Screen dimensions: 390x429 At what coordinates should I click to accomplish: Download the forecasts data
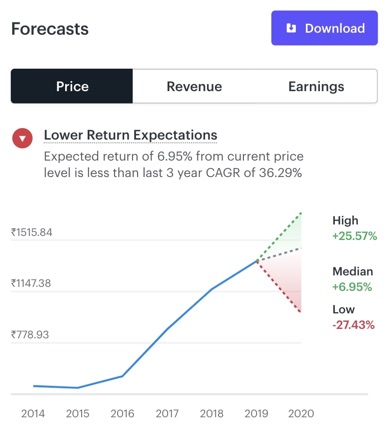point(324,28)
